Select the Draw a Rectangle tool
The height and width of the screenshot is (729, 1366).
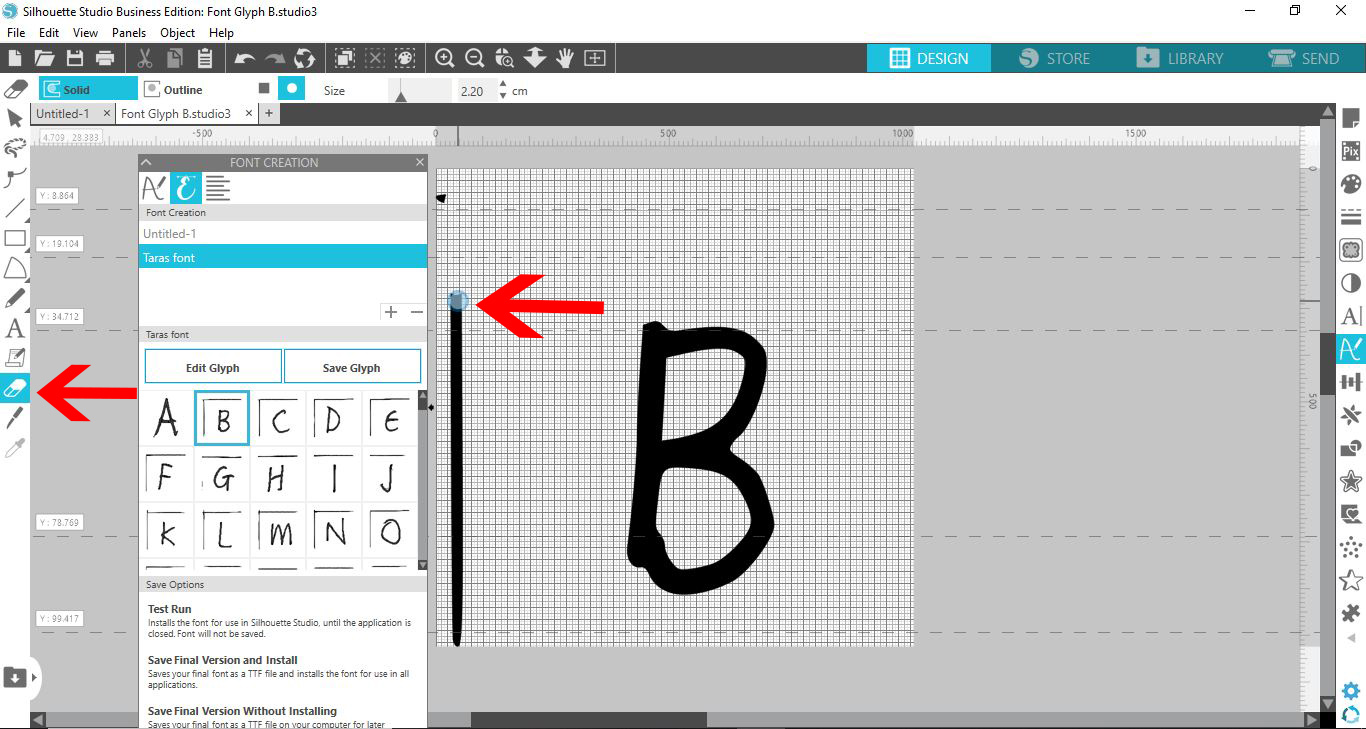point(15,238)
